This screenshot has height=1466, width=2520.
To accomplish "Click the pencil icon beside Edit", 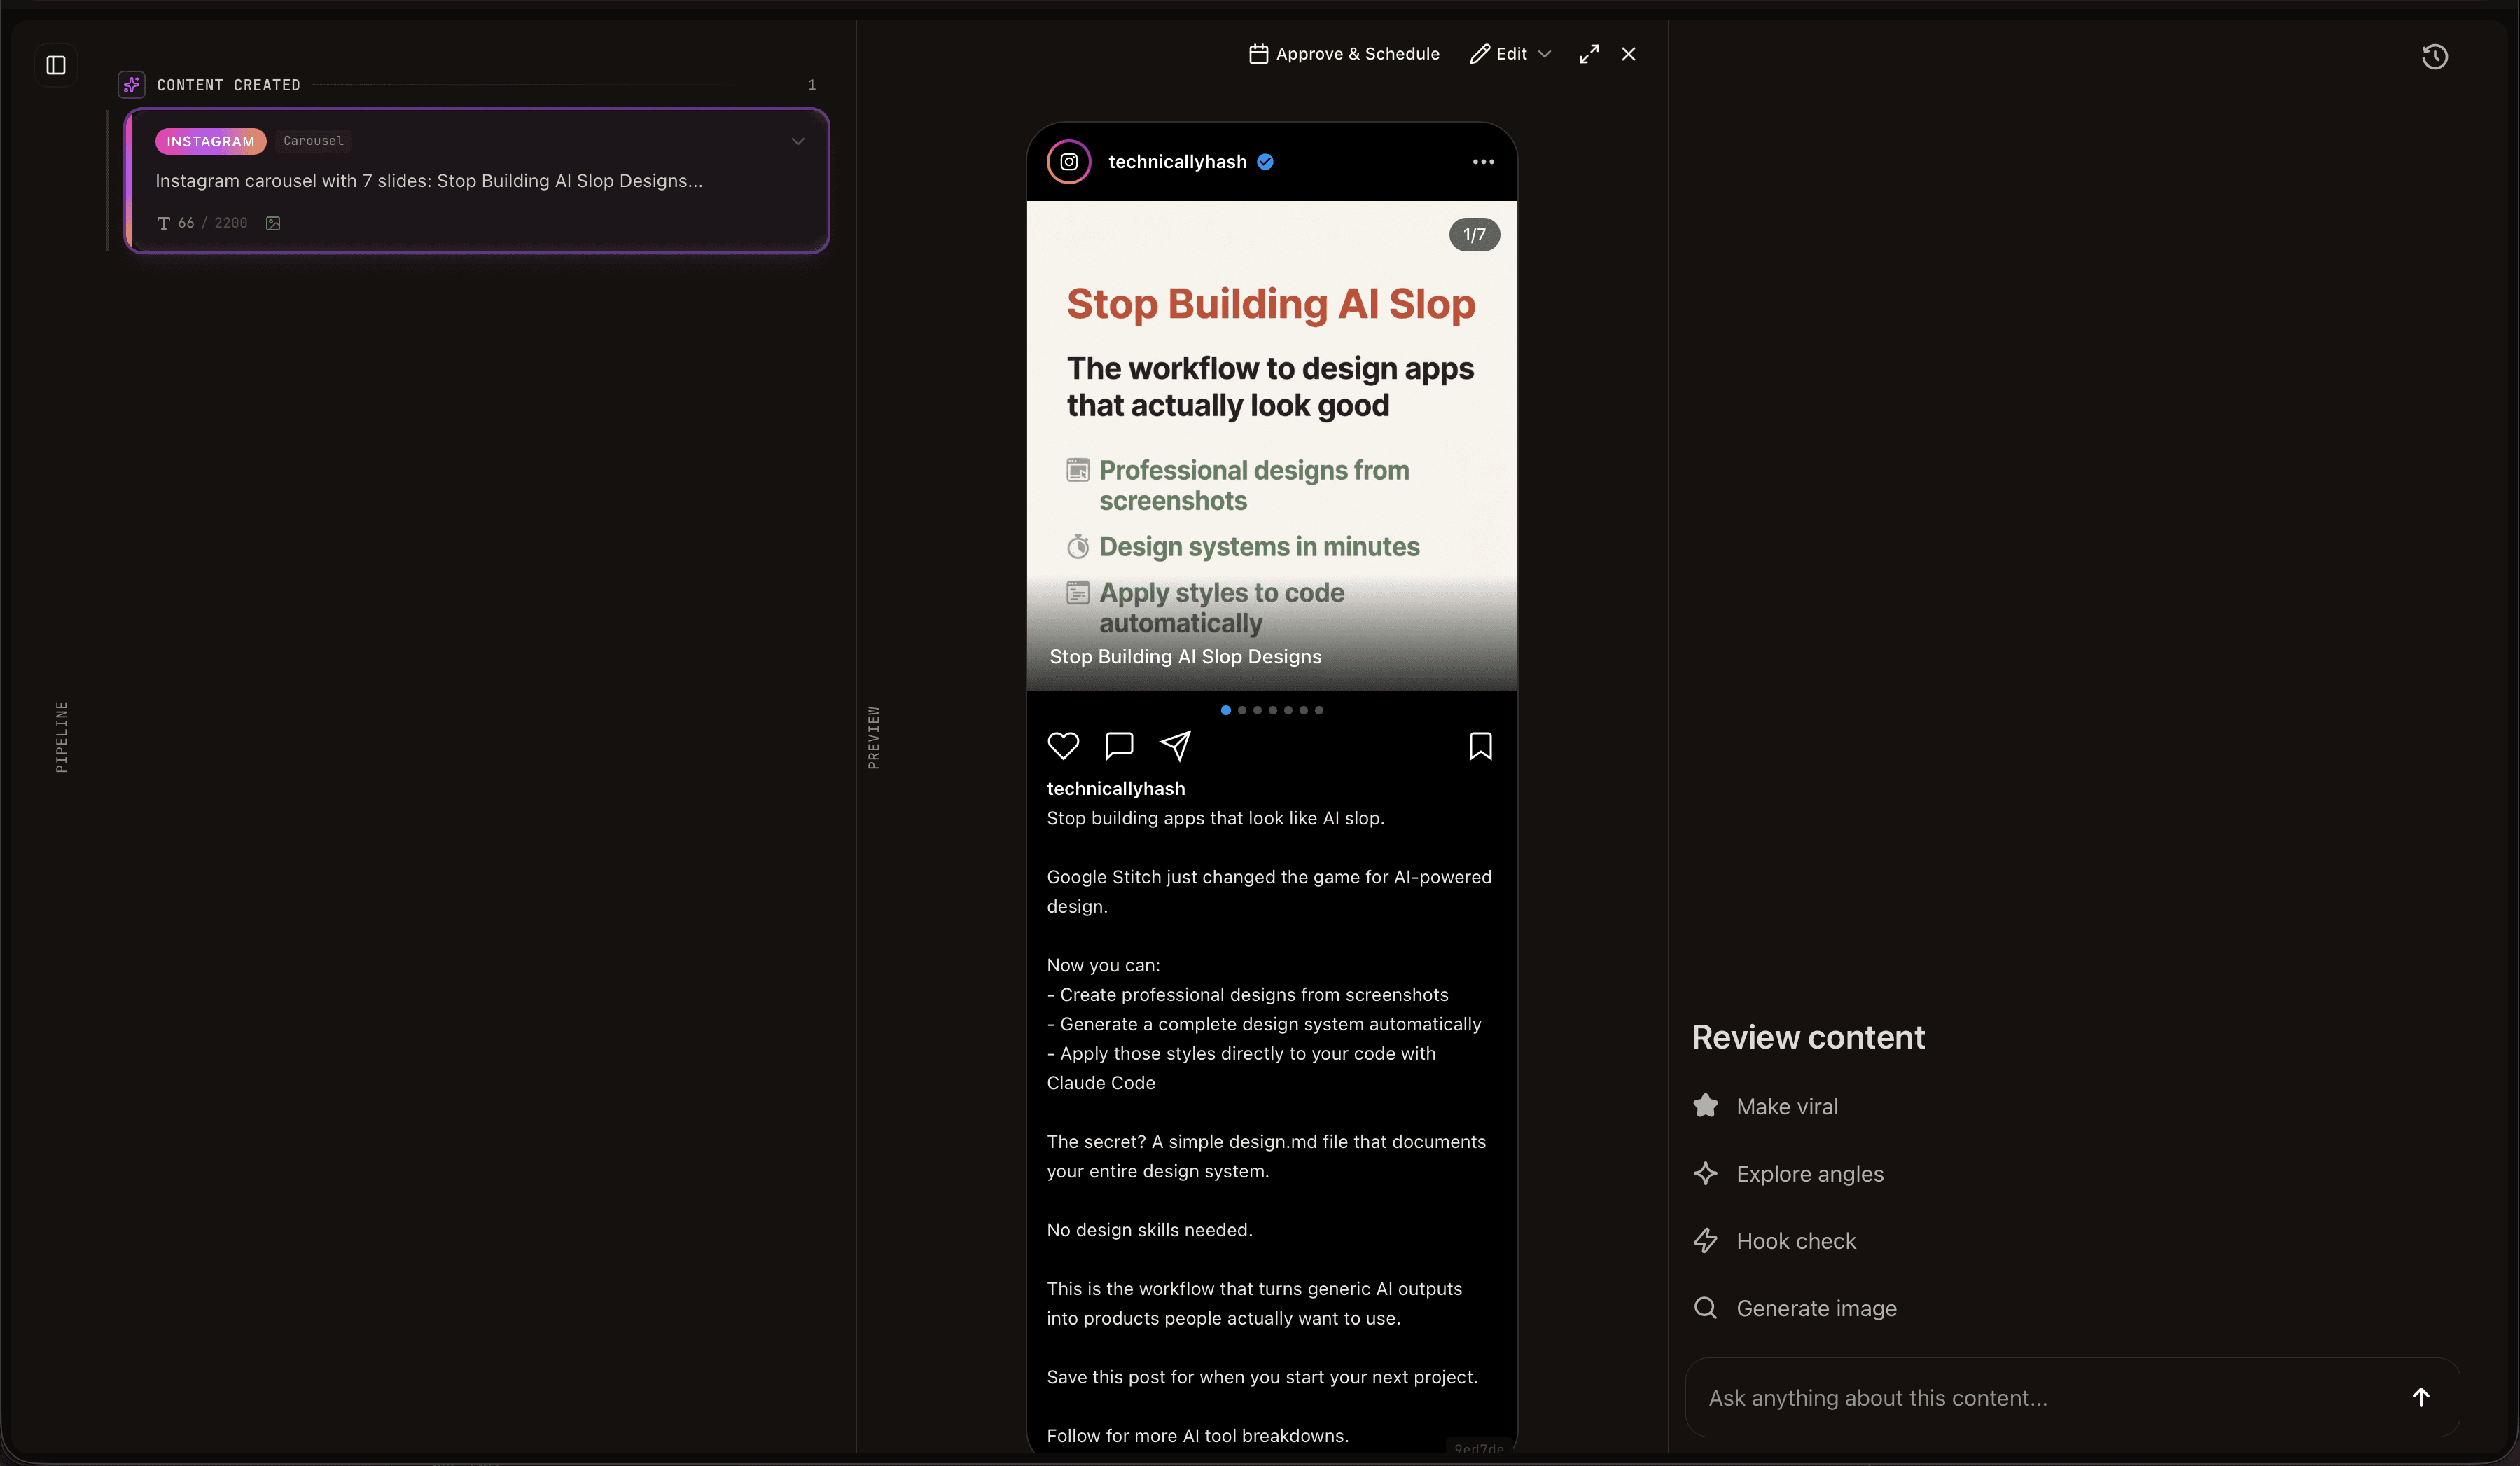I will (1480, 54).
